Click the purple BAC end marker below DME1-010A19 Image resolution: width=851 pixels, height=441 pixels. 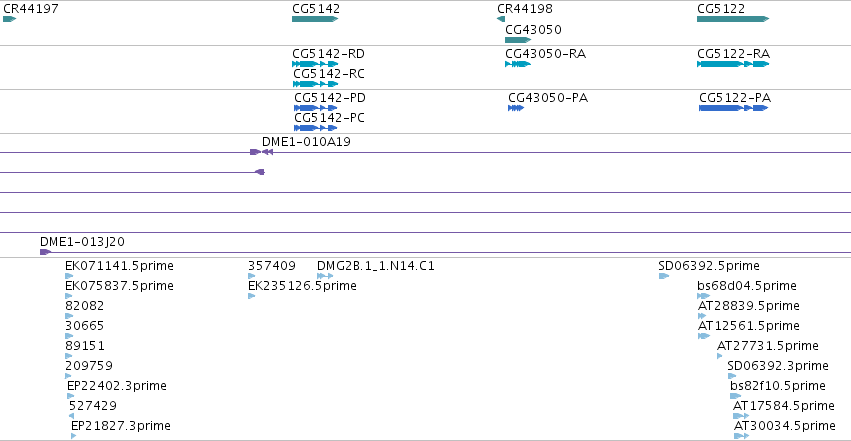pos(260,172)
